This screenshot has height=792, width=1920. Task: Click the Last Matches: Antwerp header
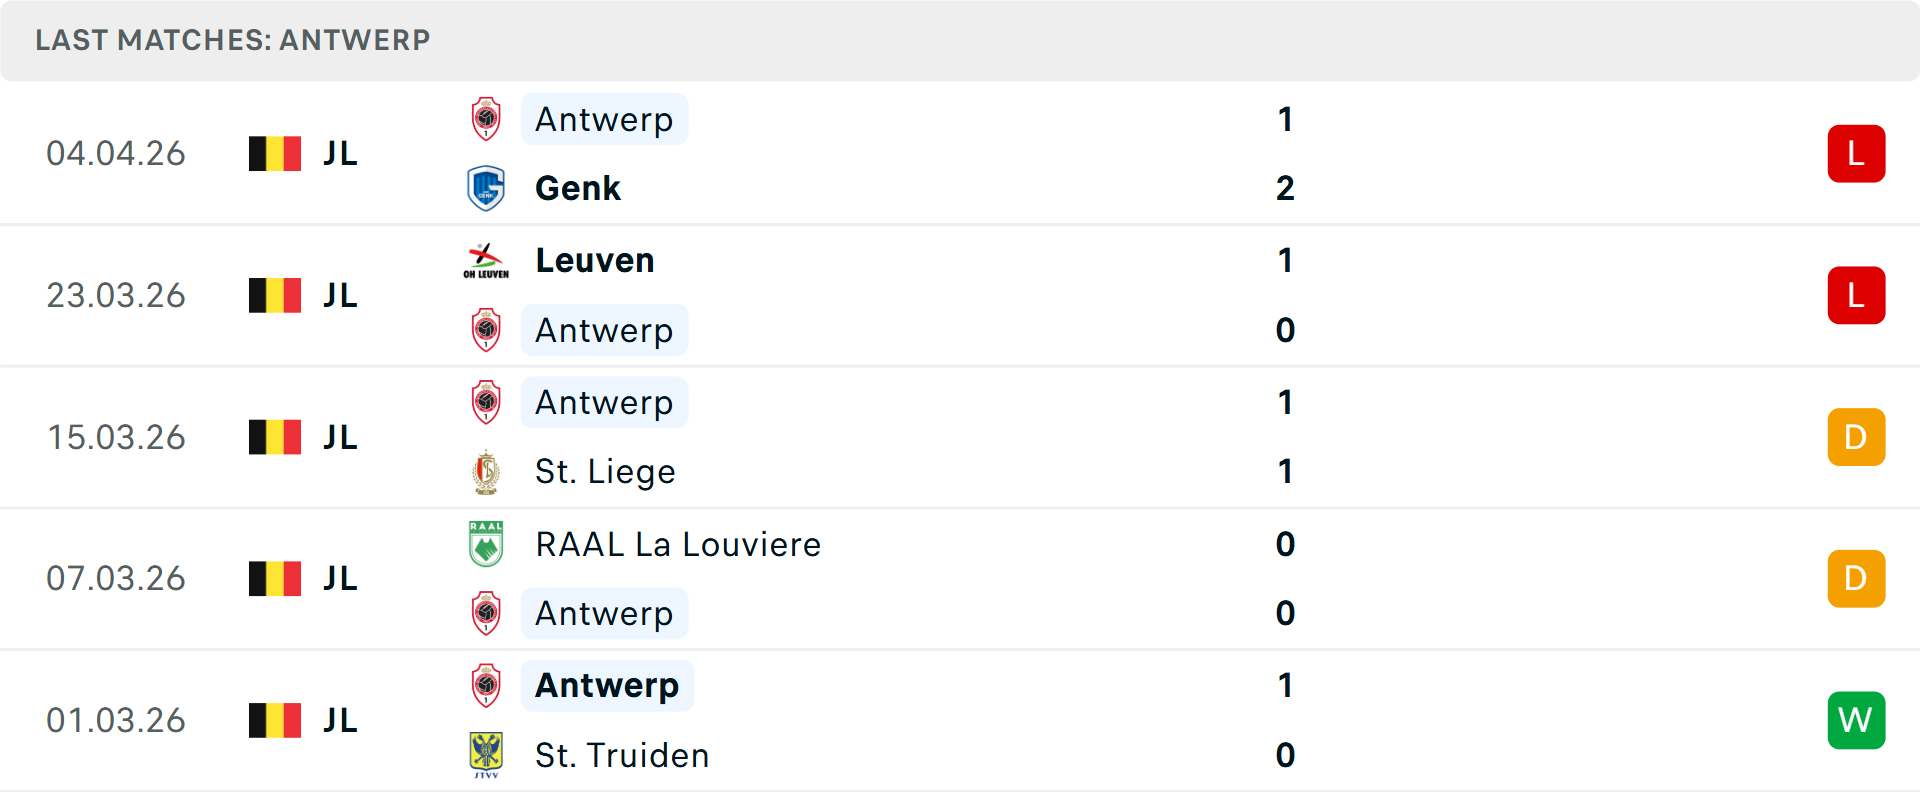click(233, 40)
